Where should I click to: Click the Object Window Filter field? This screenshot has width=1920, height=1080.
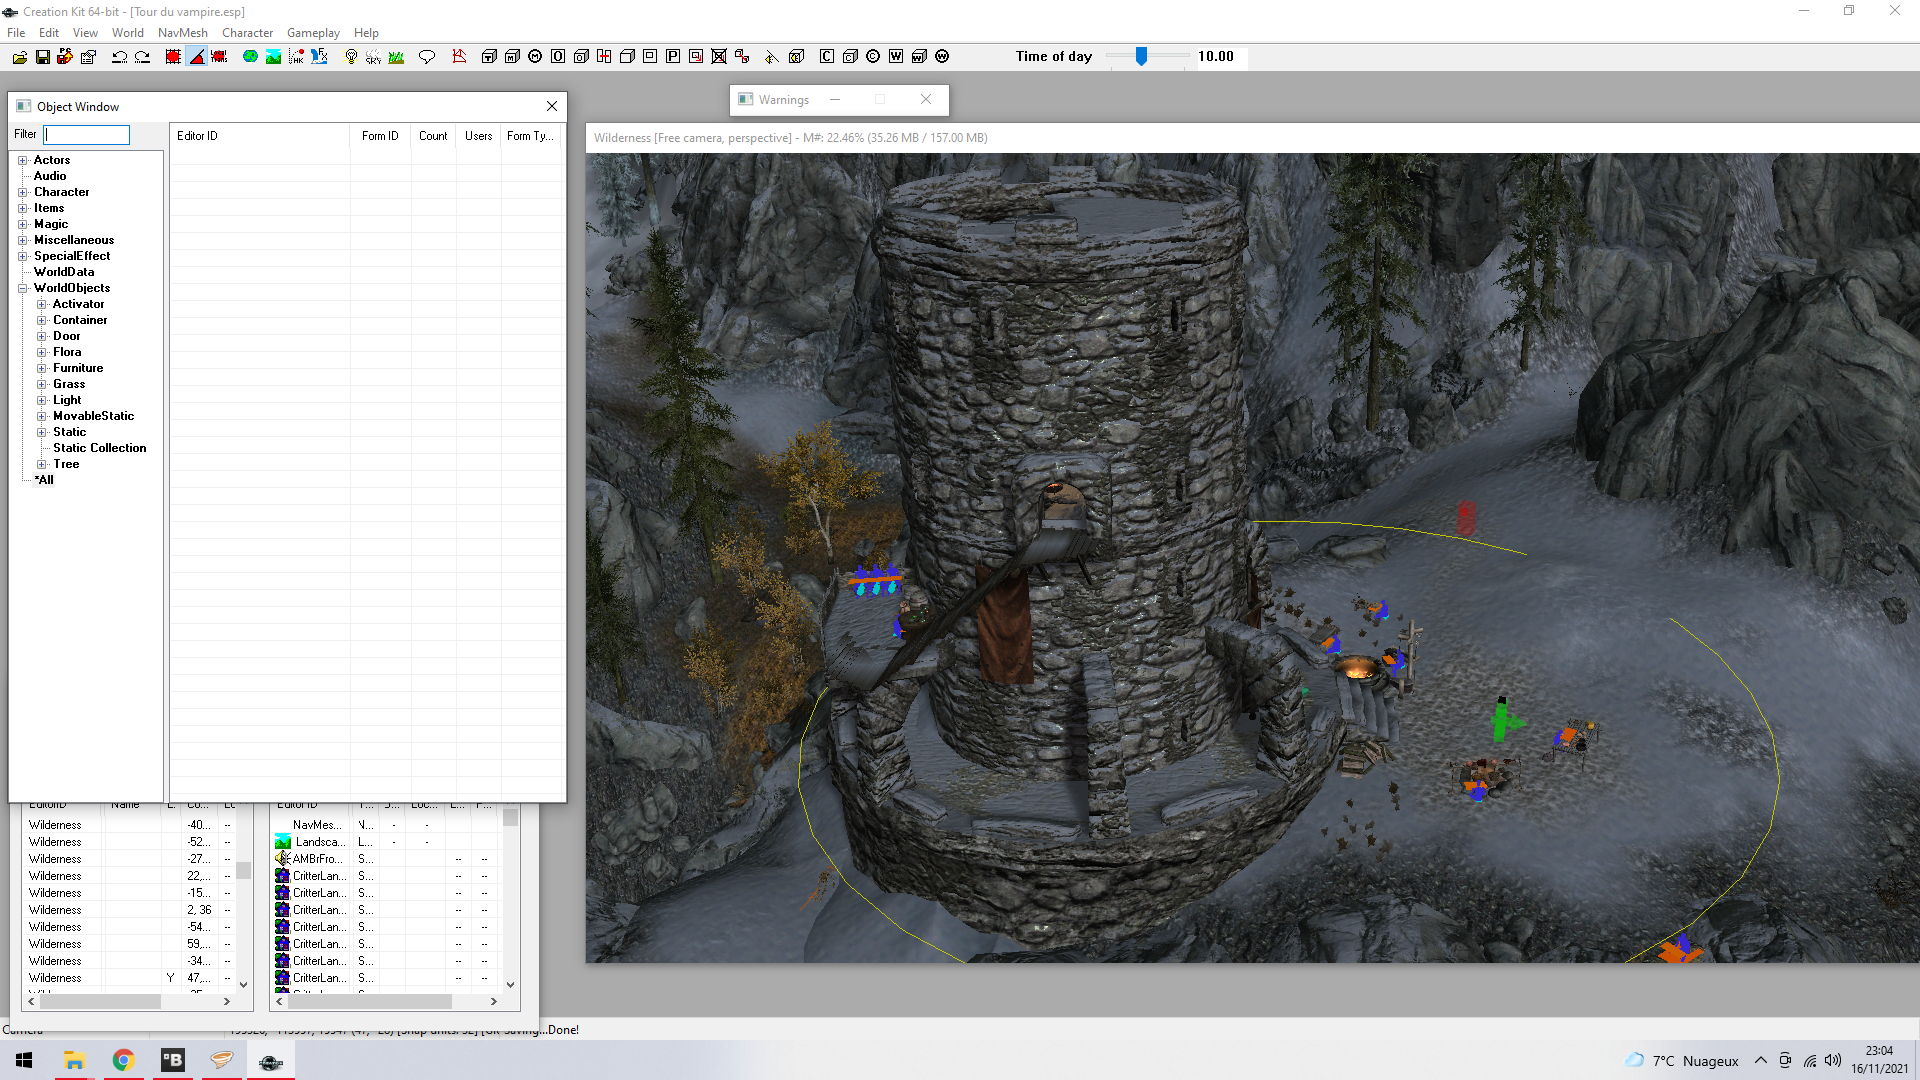87,135
